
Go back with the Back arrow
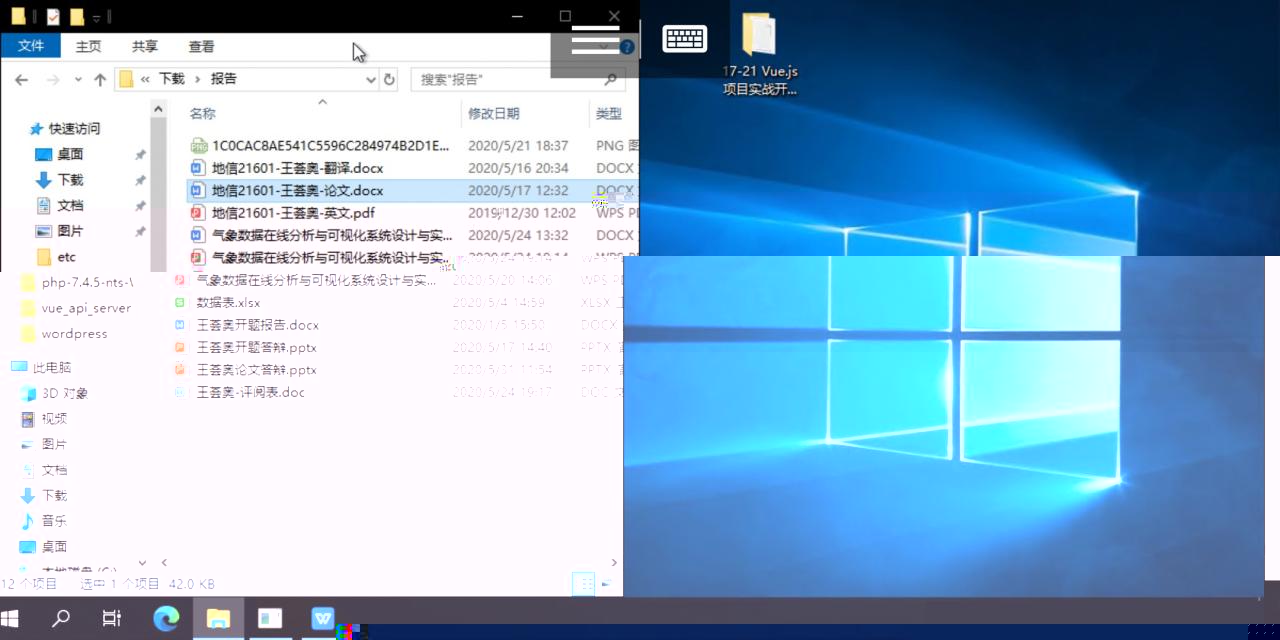[21, 79]
